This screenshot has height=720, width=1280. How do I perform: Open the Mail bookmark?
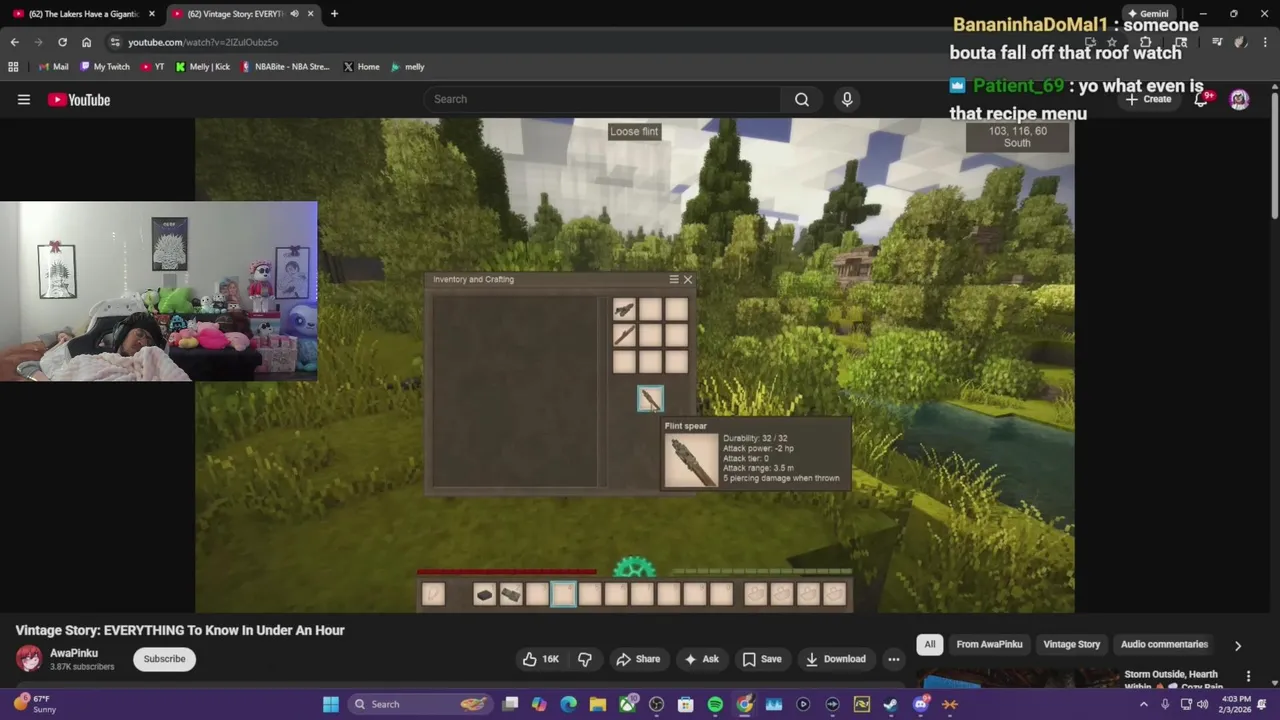coord(54,67)
